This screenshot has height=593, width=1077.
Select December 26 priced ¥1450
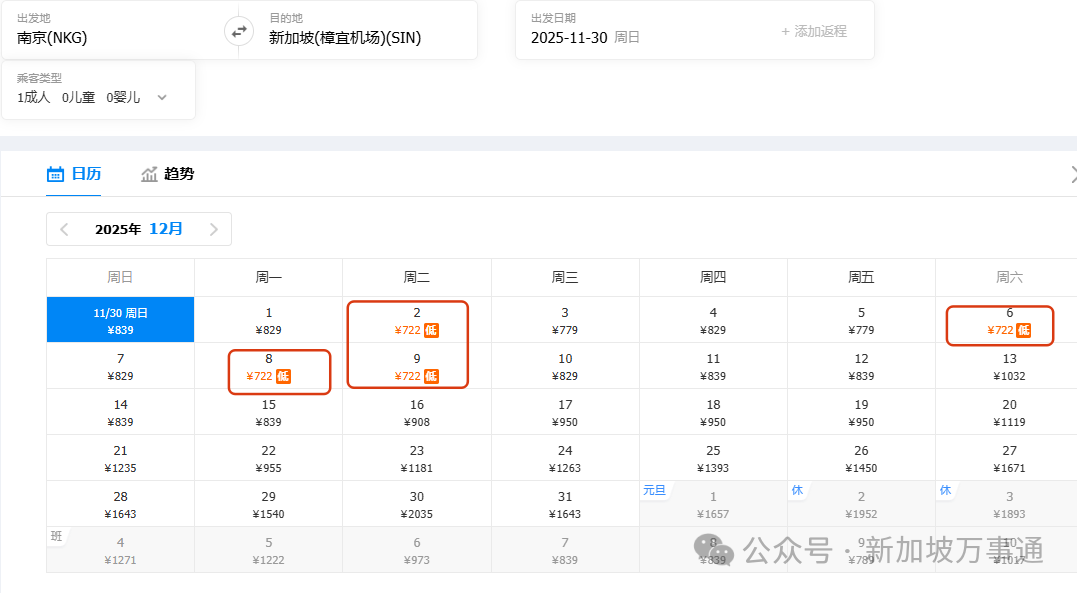coord(861,458)
